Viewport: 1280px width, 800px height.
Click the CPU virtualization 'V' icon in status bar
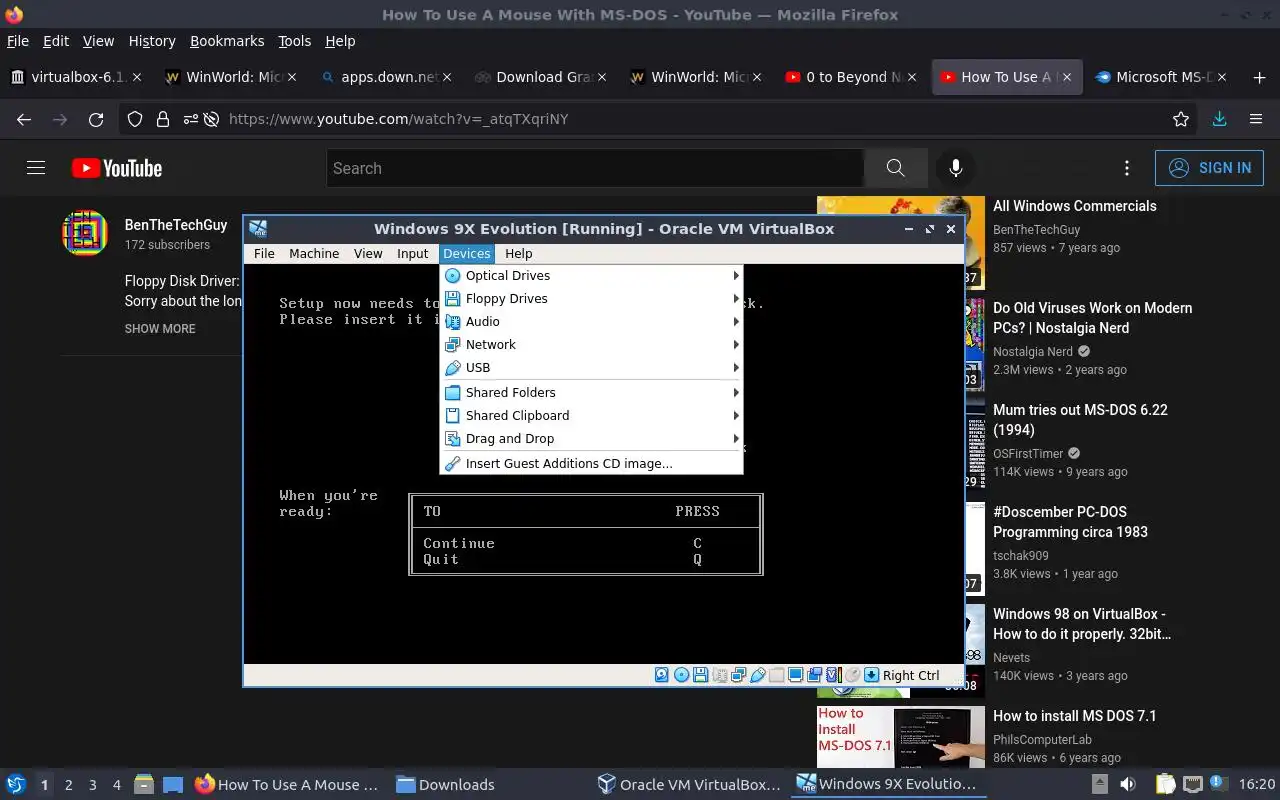833,675
